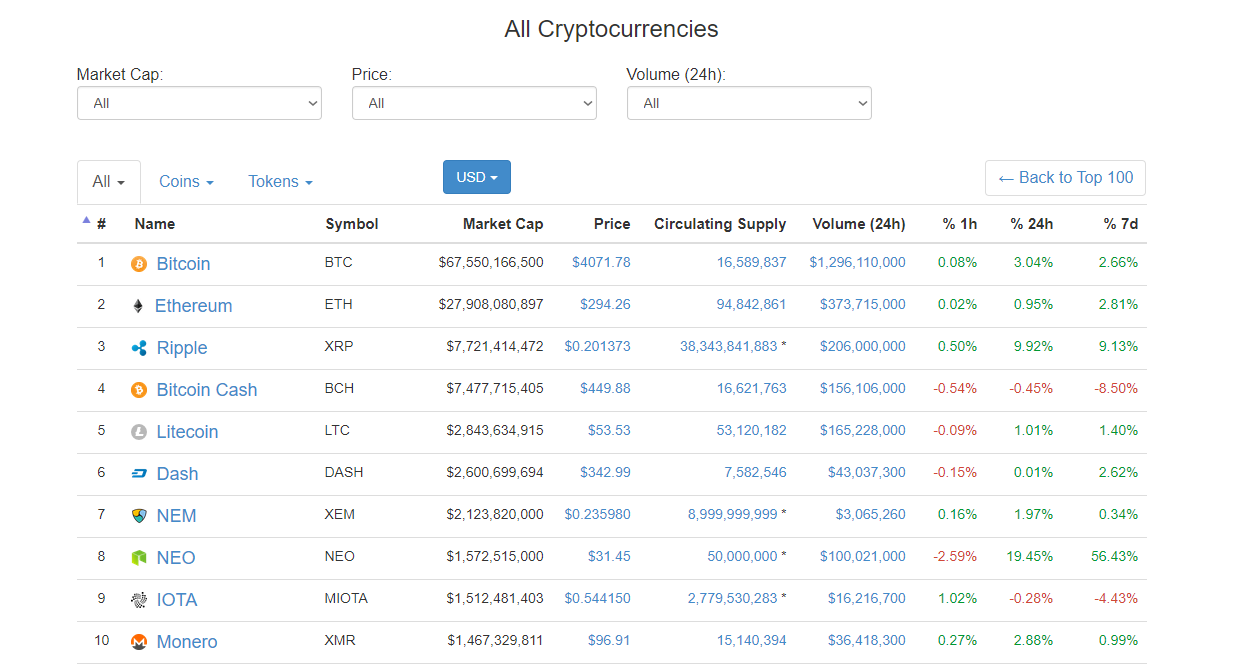Viewport: 1236px width, 670px height.
Task: Click the Ethereum diamond logo icon
Action: (138, 306)
